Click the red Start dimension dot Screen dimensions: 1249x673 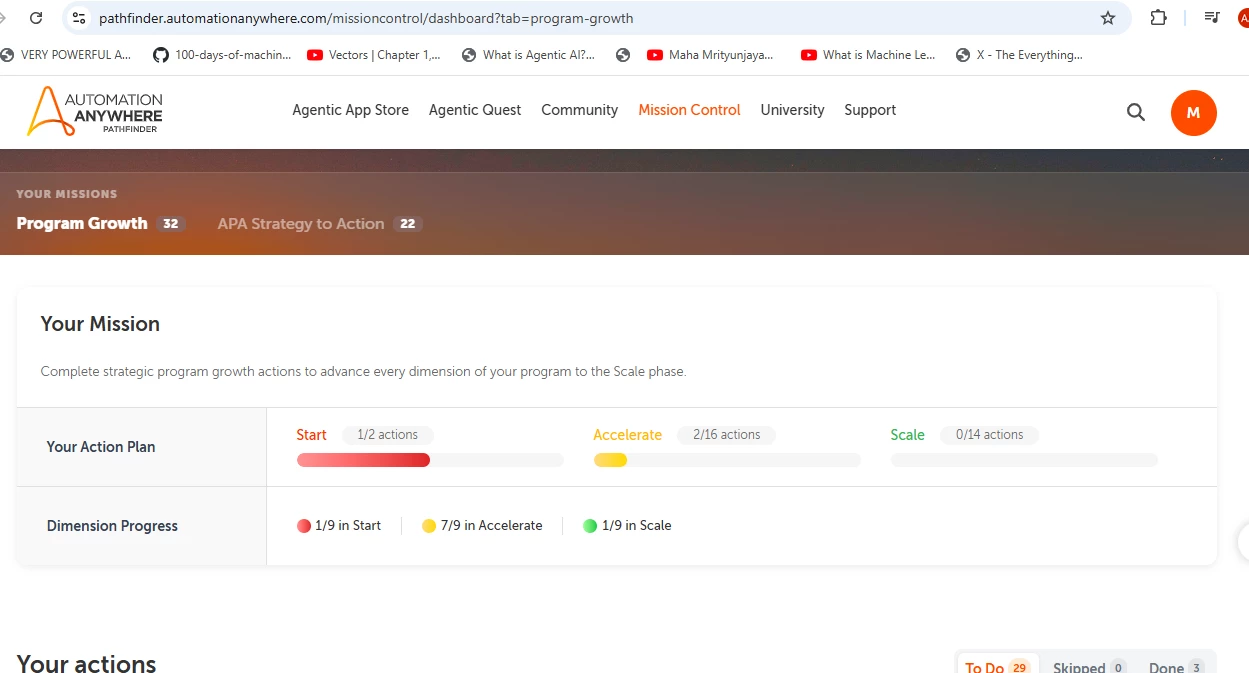point(304,526)
